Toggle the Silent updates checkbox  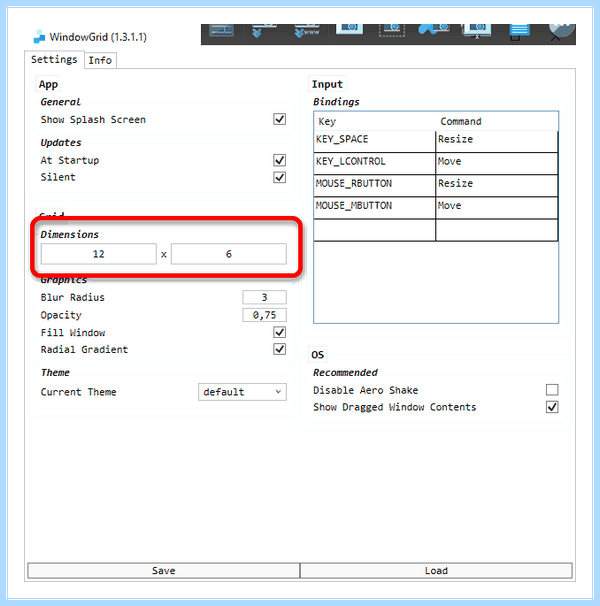280,177
